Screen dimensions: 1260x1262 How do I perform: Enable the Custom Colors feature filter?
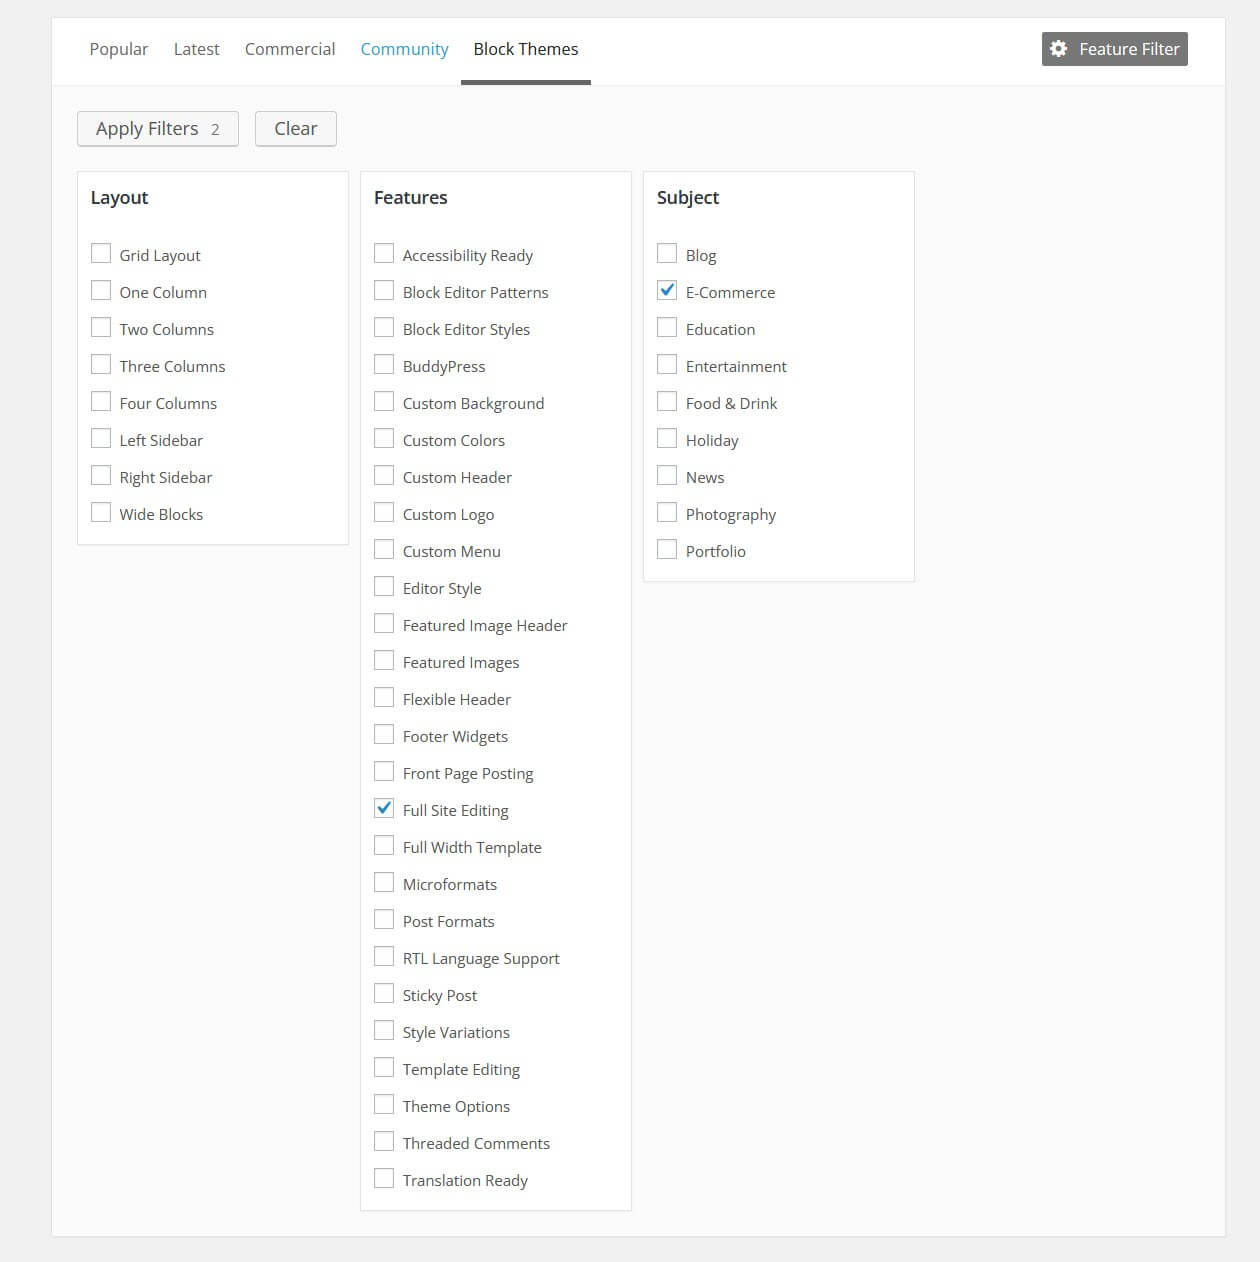click(383, 438)
